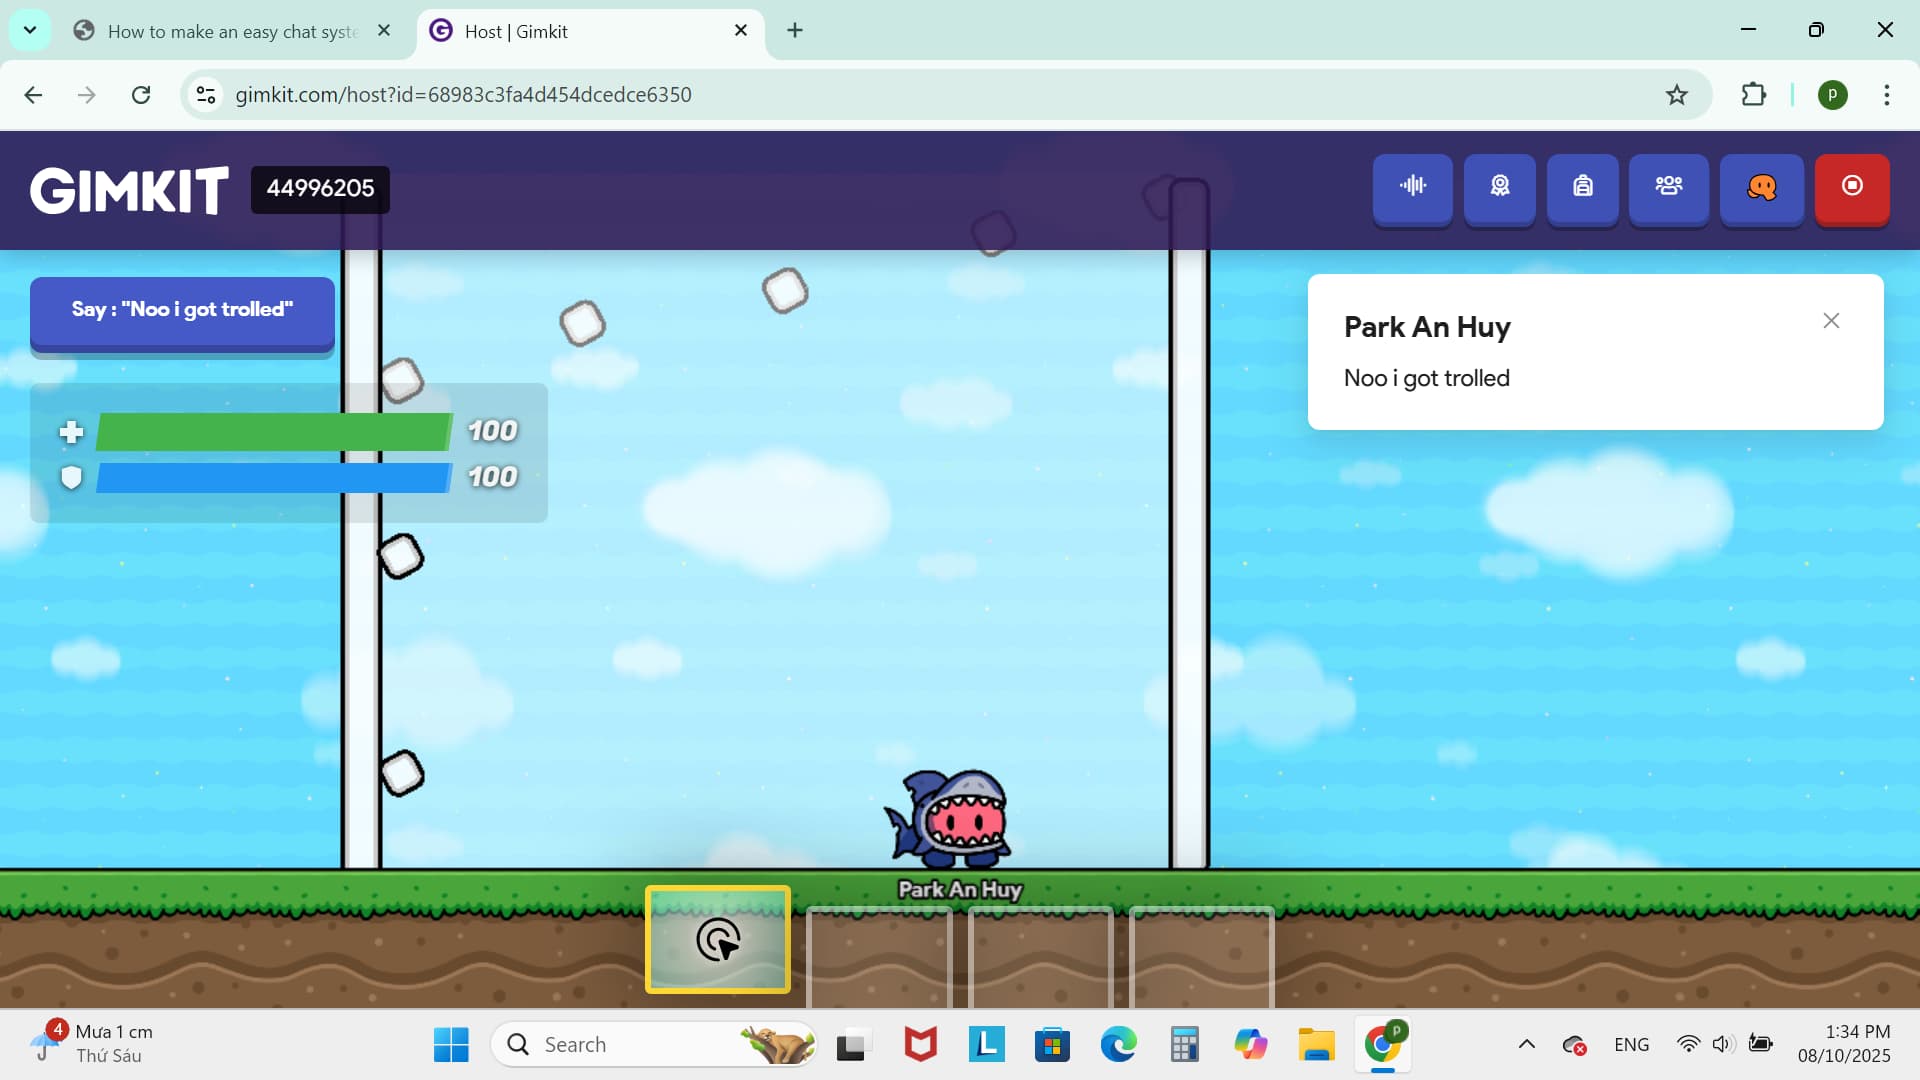This screenshot has height=1080, width=1920.
Task: Click the green health bar
Action: pos(273,432)
